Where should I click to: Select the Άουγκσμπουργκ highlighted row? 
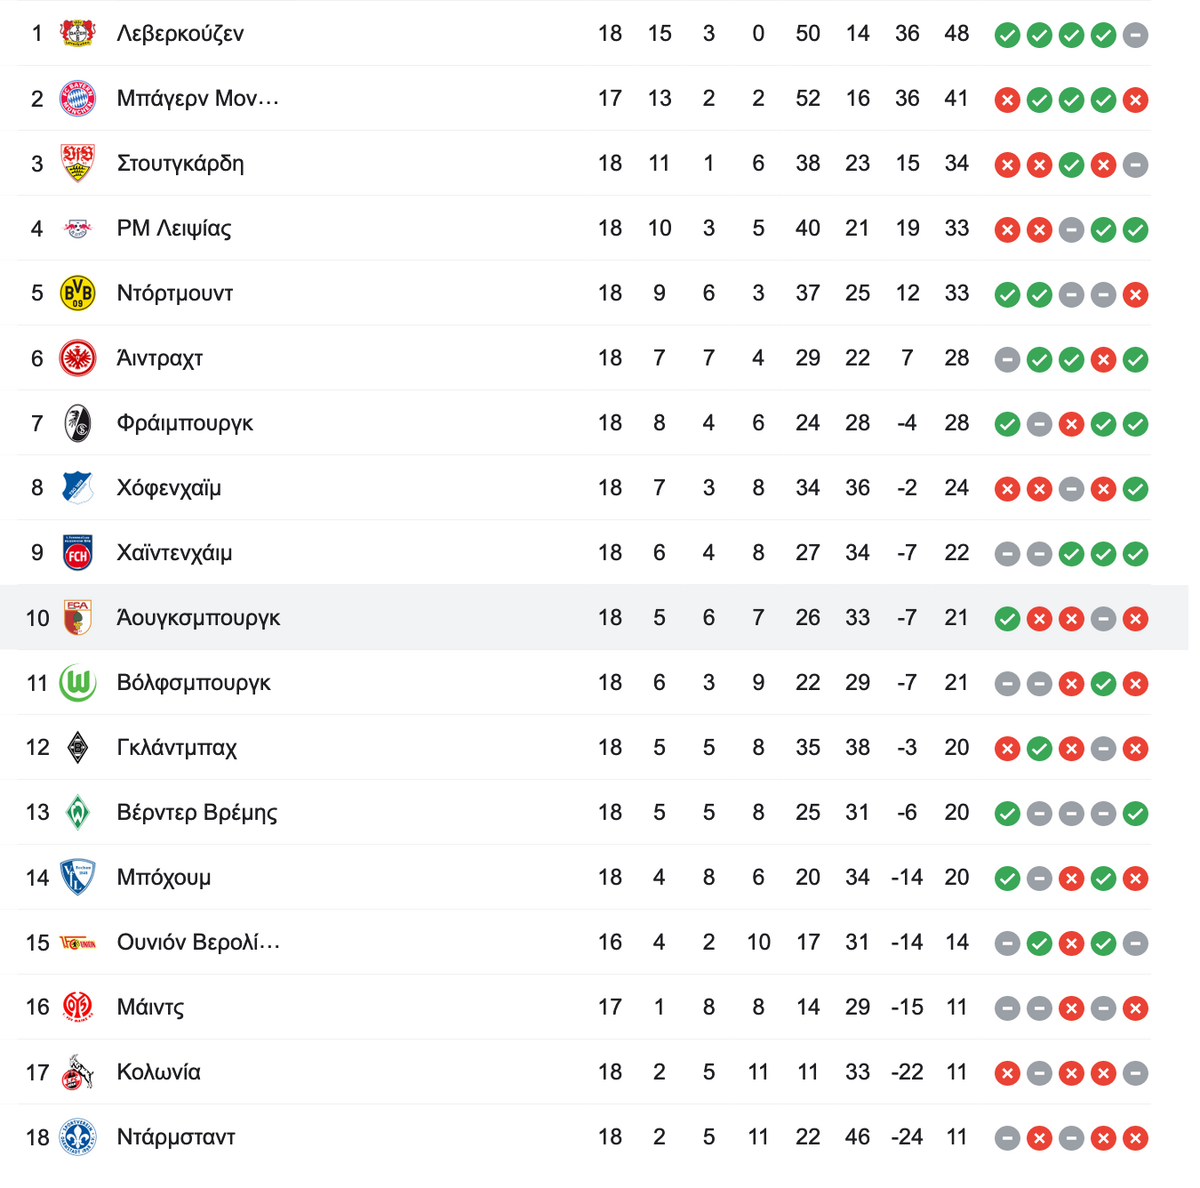click(594, 618)
